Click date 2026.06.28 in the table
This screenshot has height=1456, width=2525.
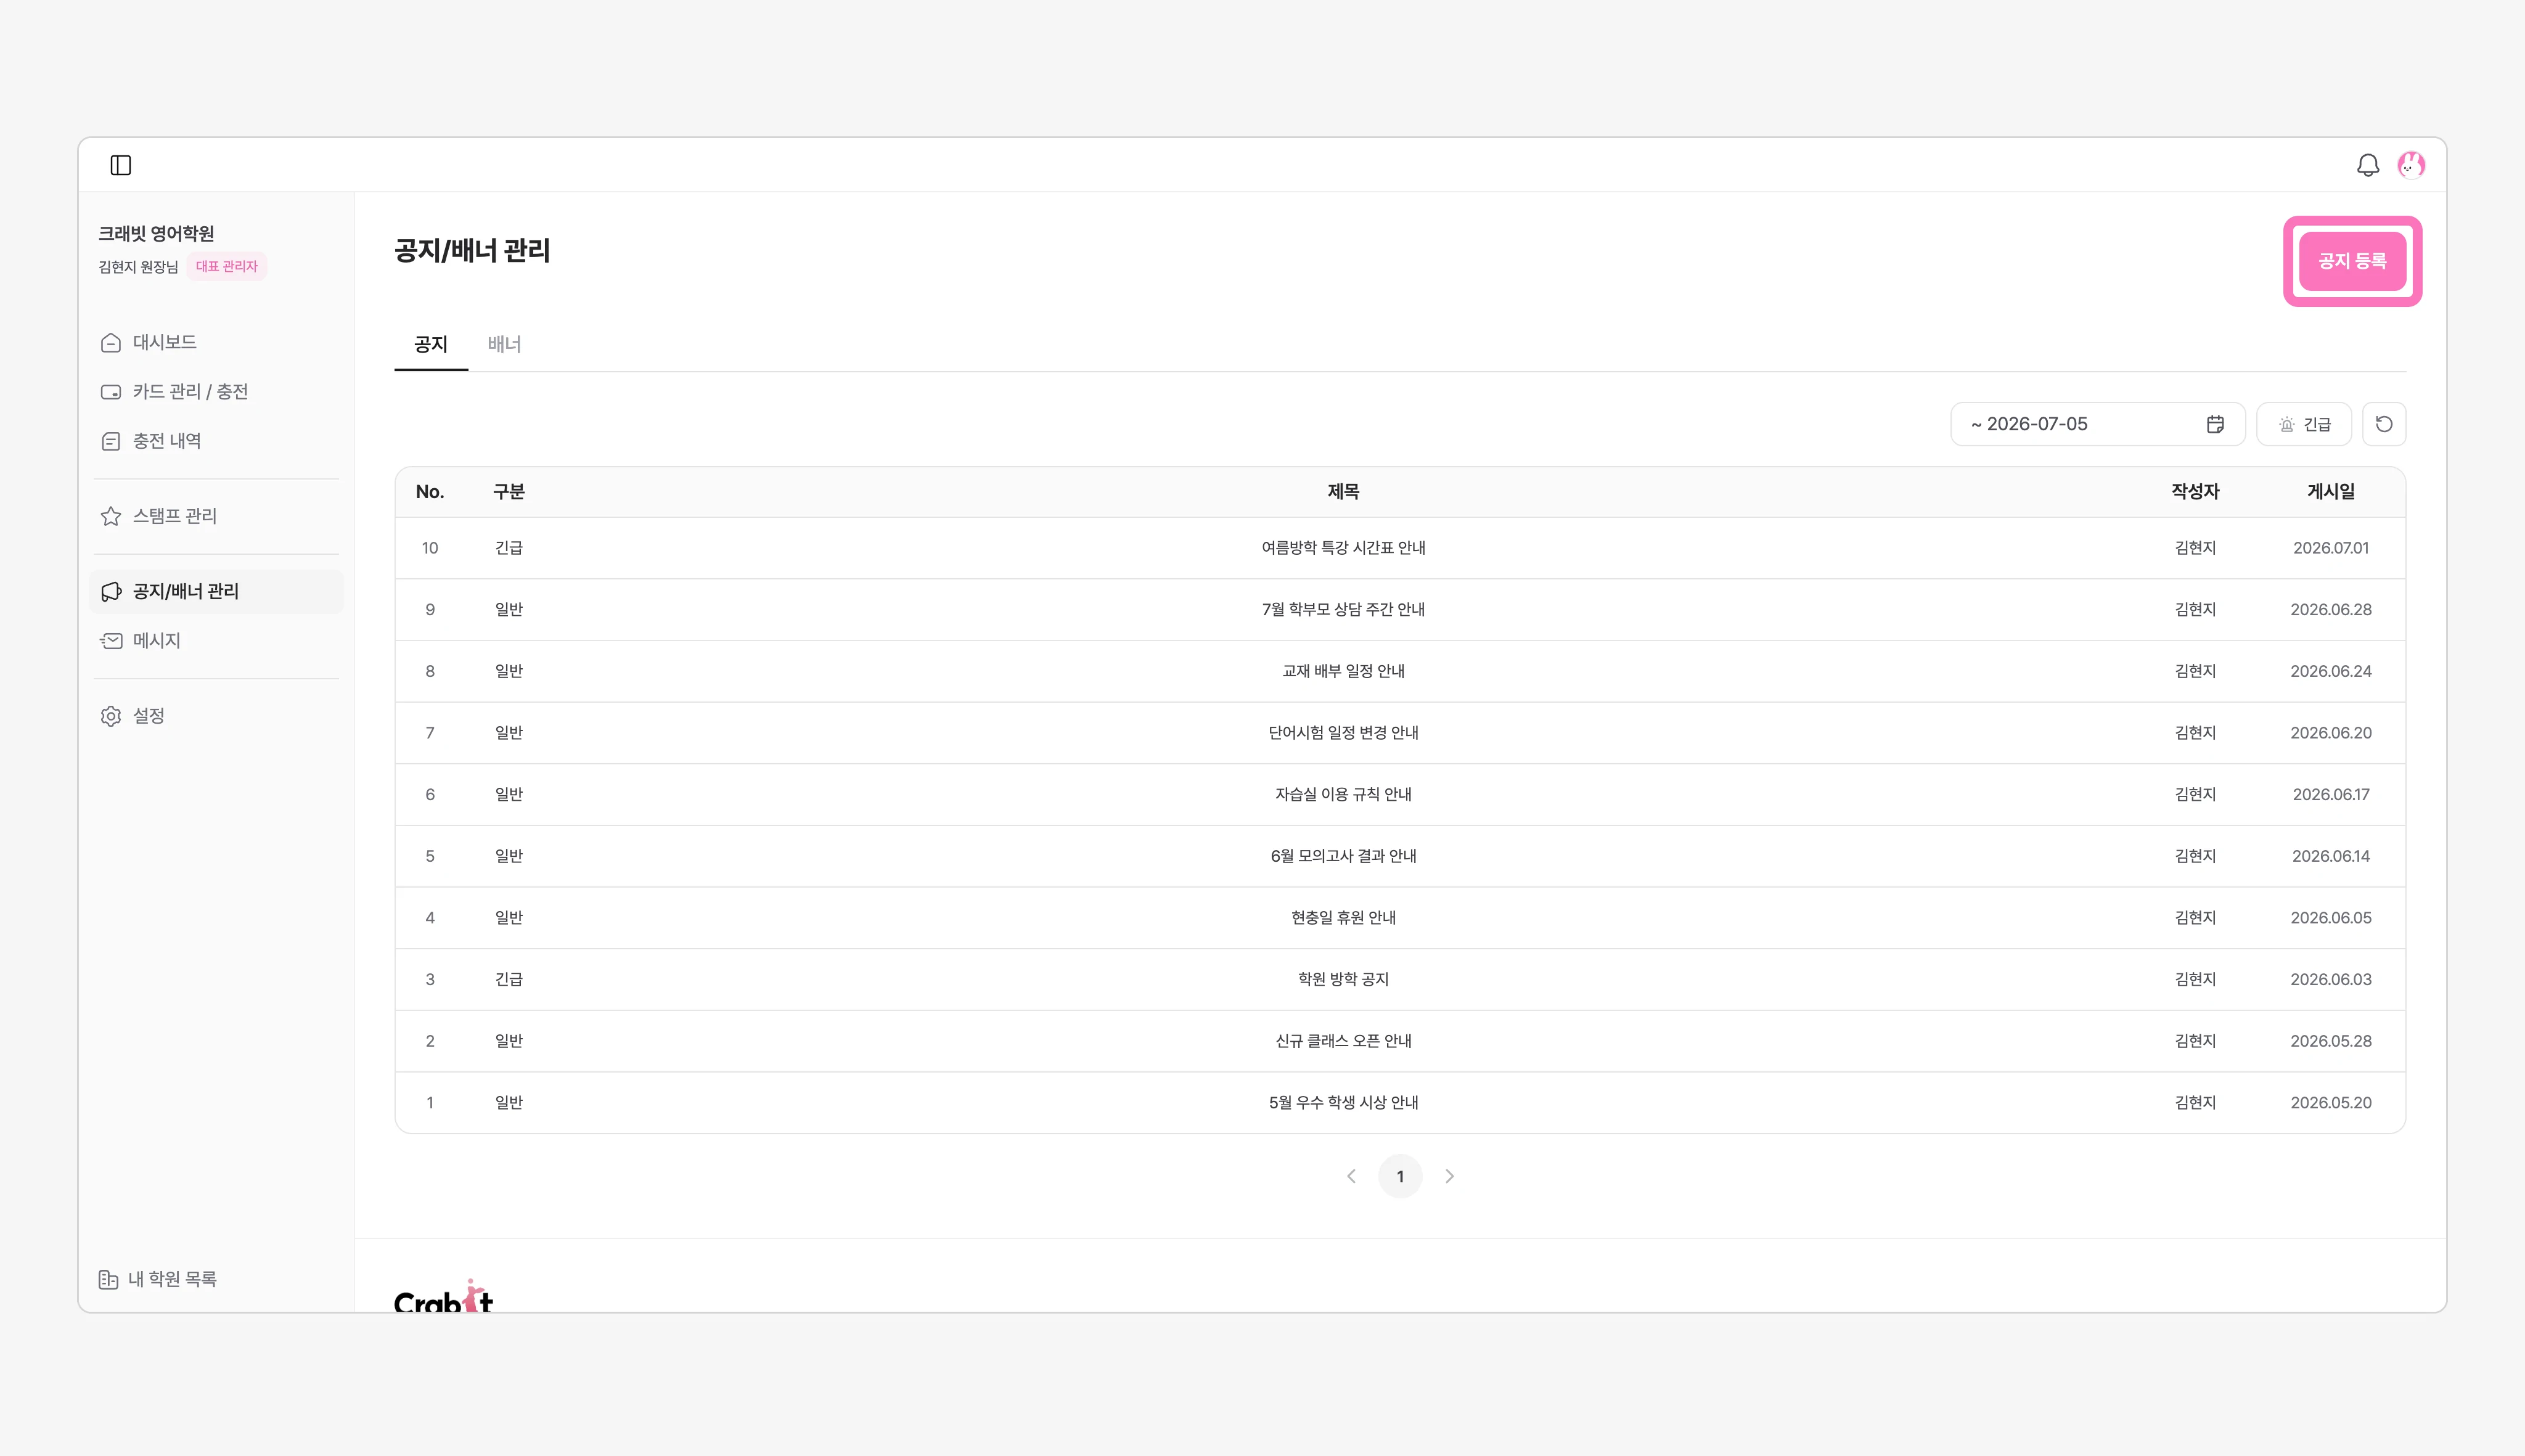coord(2331,610)
